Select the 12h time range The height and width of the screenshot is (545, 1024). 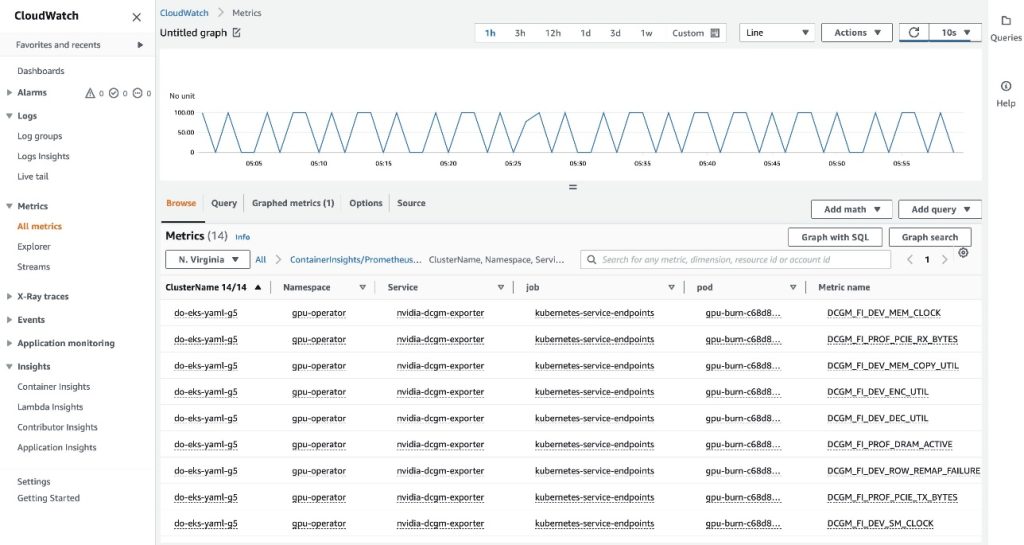(552, 33)
